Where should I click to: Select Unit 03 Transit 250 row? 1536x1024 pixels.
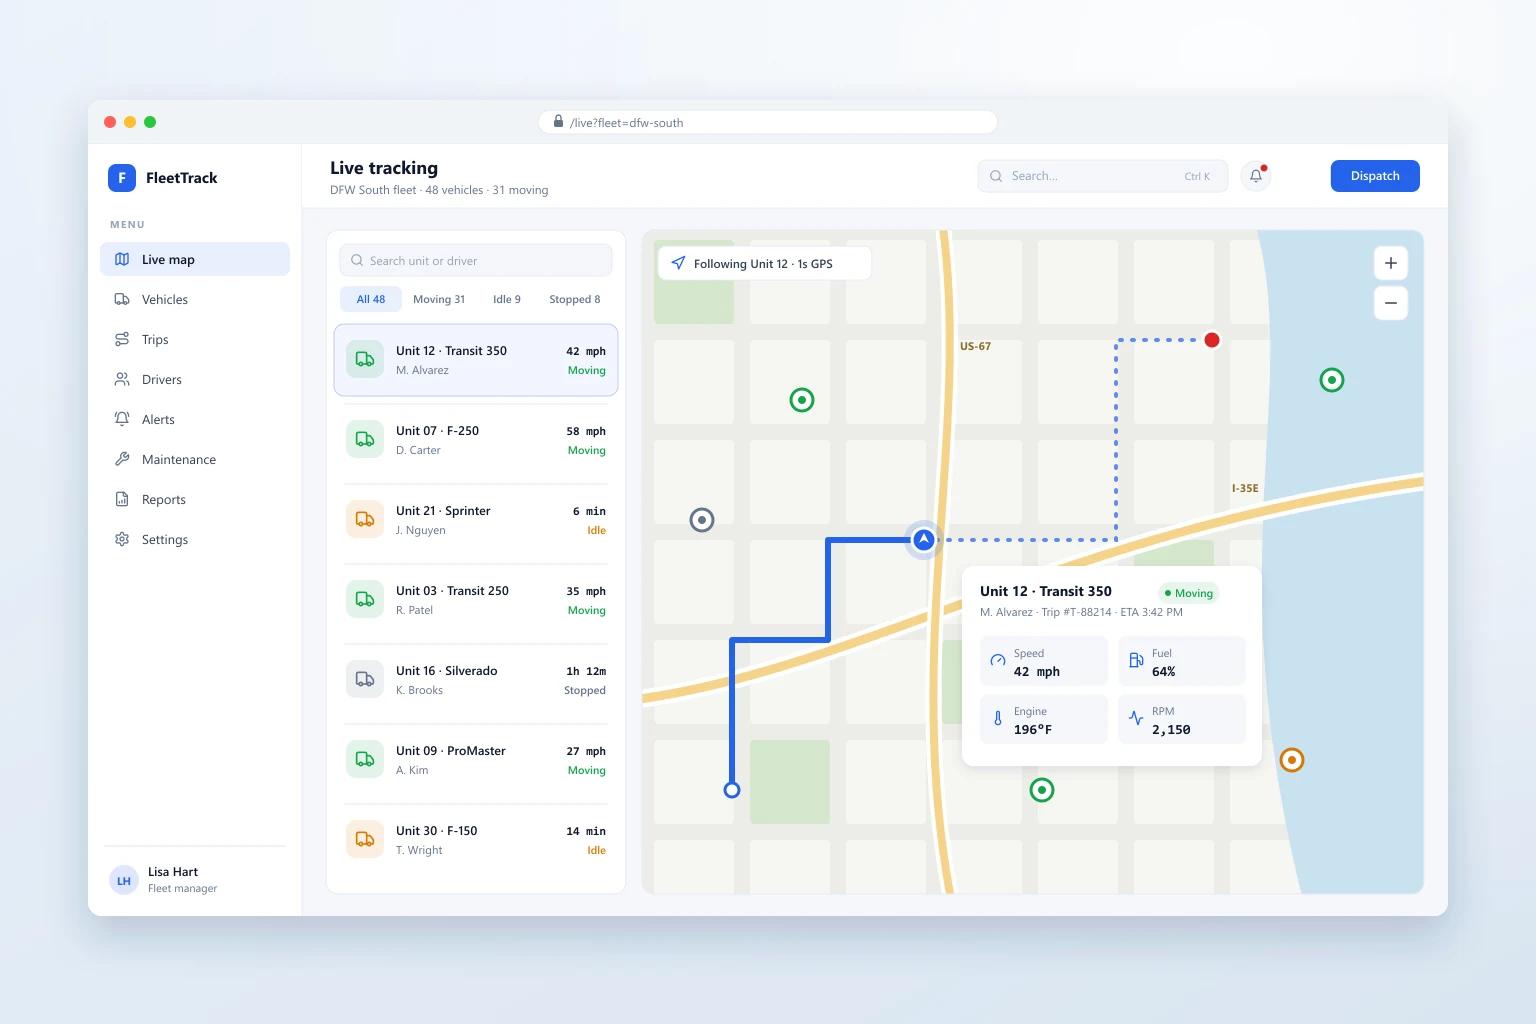coord(476,600)
